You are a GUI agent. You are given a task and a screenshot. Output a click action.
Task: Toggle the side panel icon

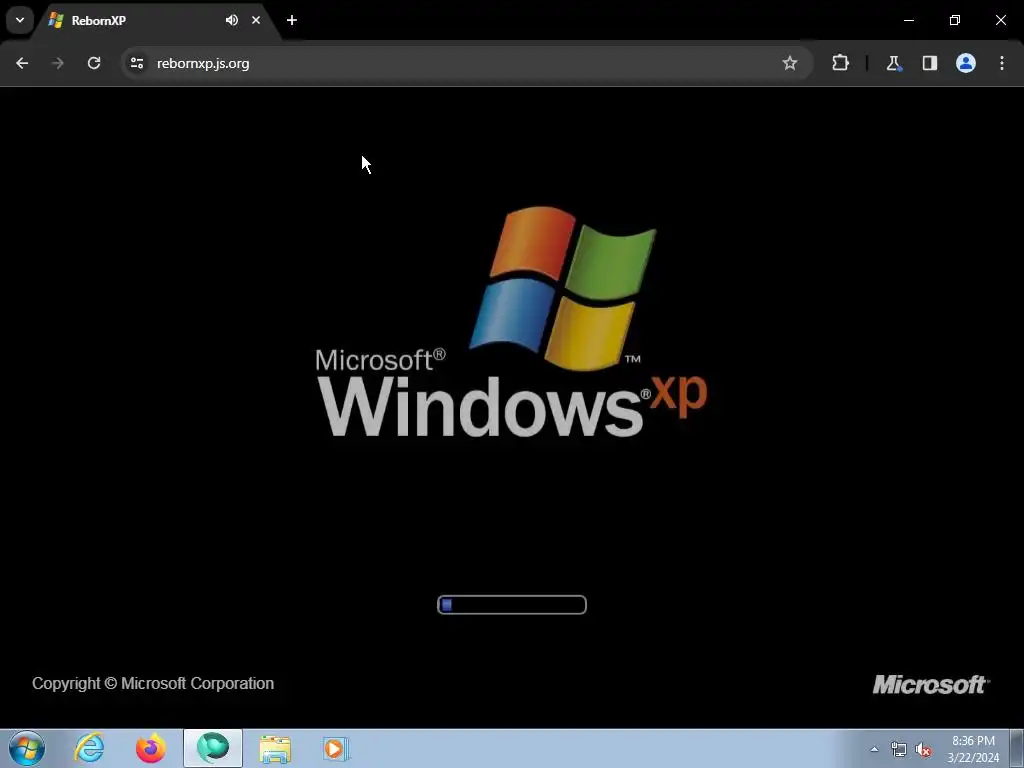point(930,63)
